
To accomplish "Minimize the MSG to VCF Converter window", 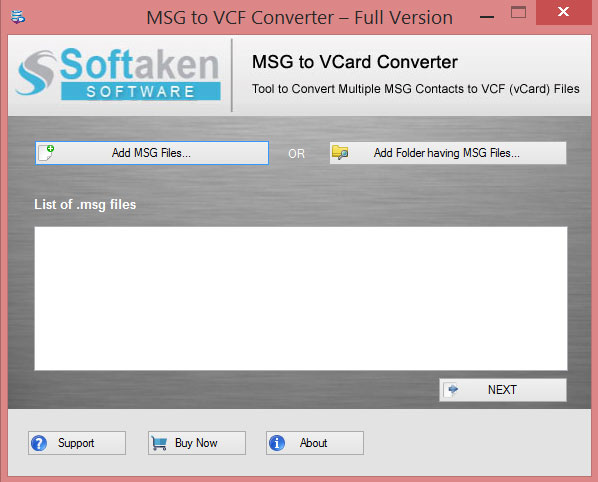I will click(487, 17).
